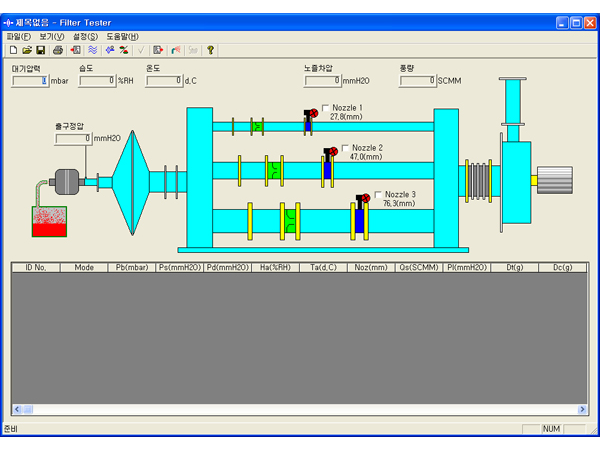Click the Print toolbar icon
The image size is (600, 450).
pos(58,49)
